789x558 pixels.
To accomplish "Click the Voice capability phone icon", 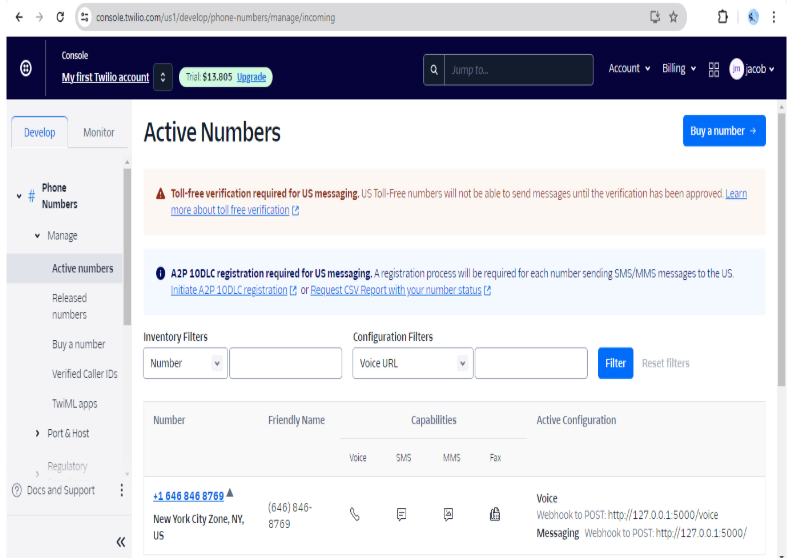I will click(x=355, y=514).
